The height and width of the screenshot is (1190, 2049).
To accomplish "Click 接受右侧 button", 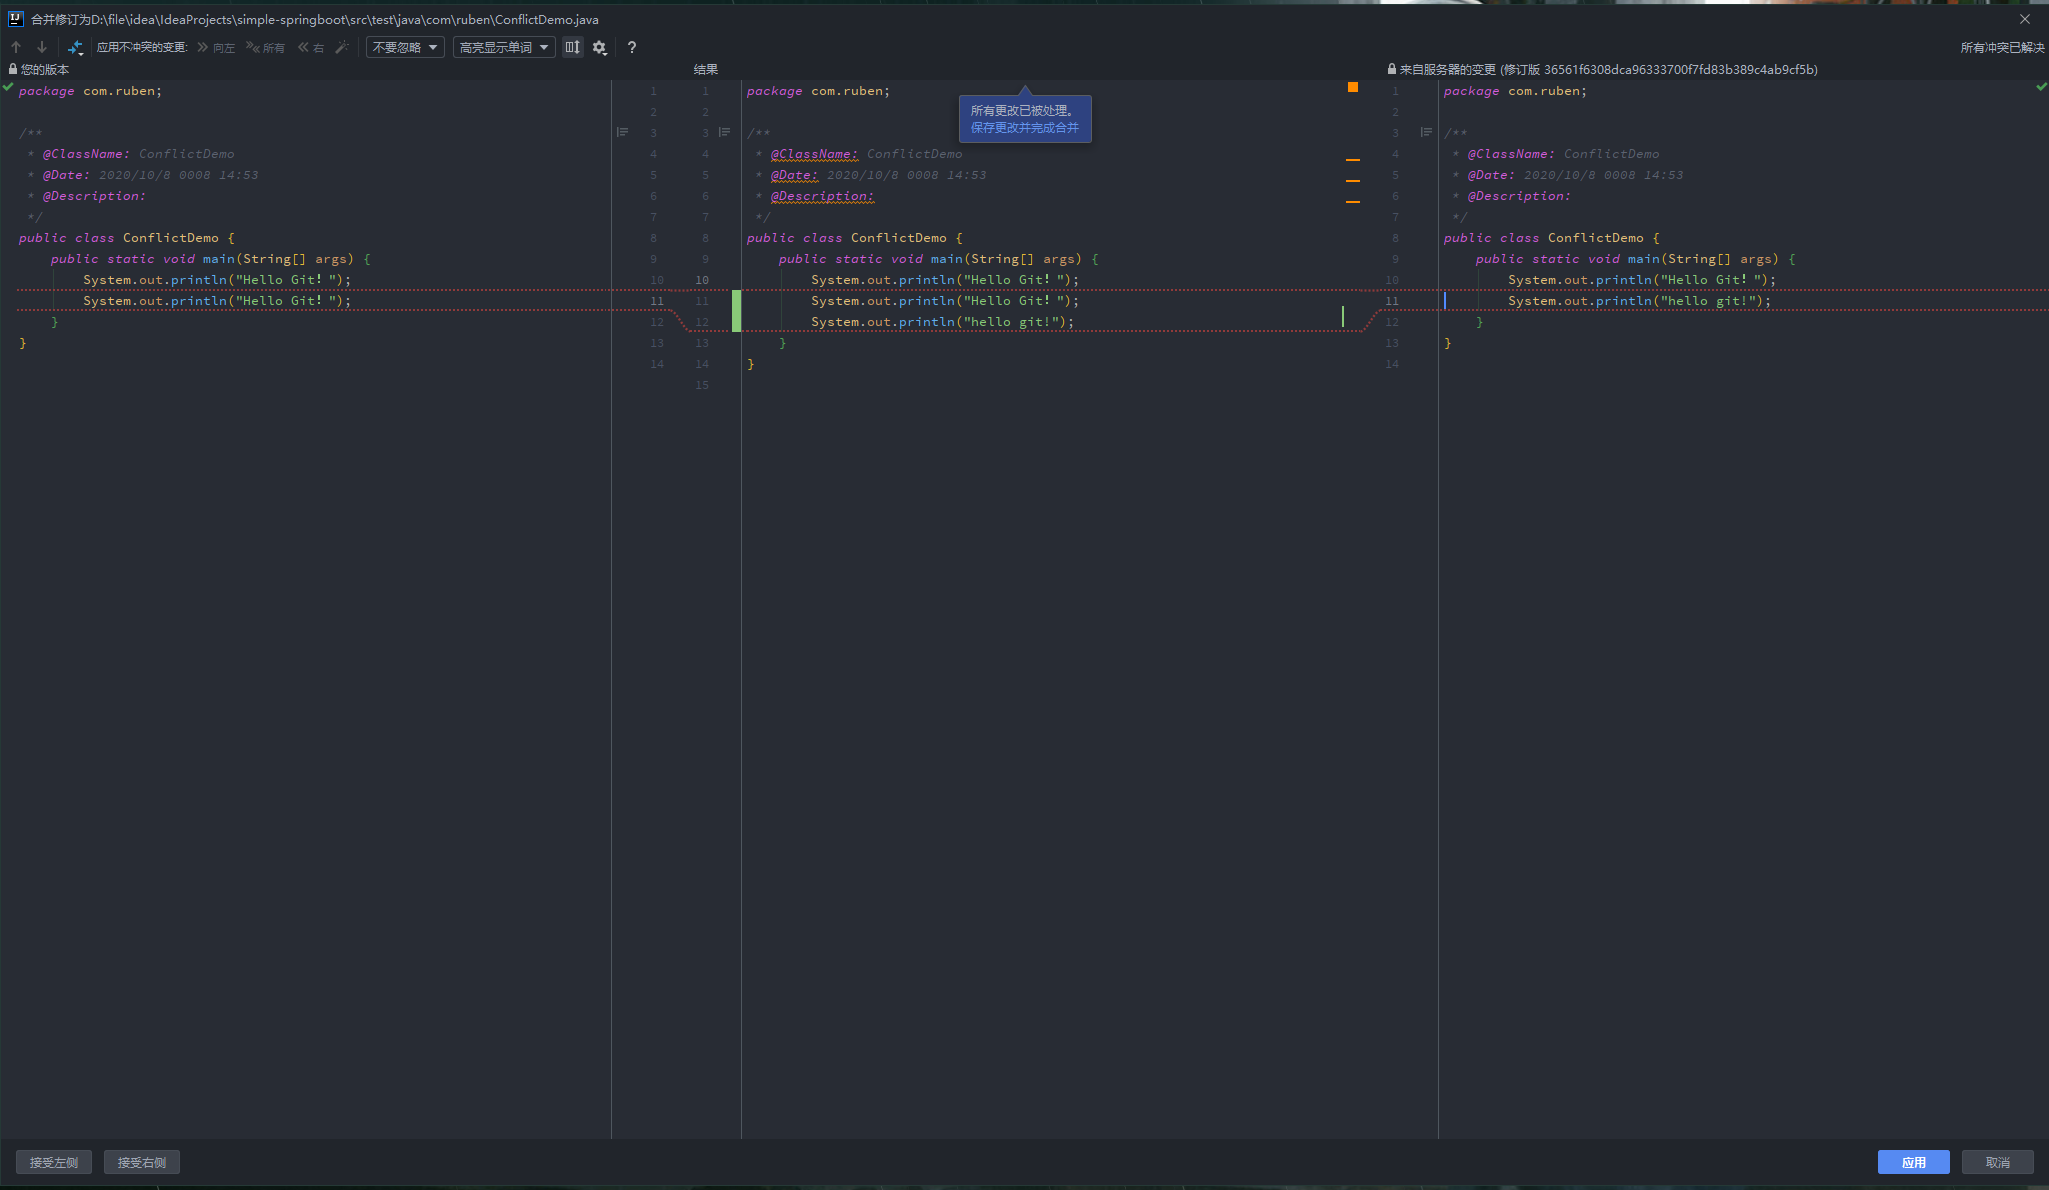I will 142,1162.
